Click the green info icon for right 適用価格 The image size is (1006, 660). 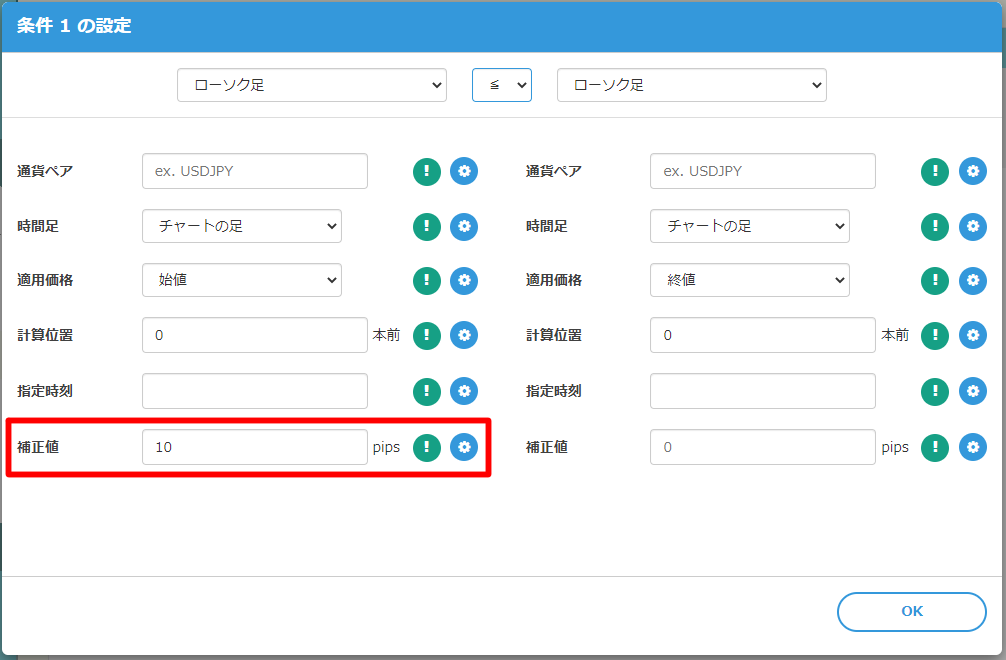pos(935,281)
